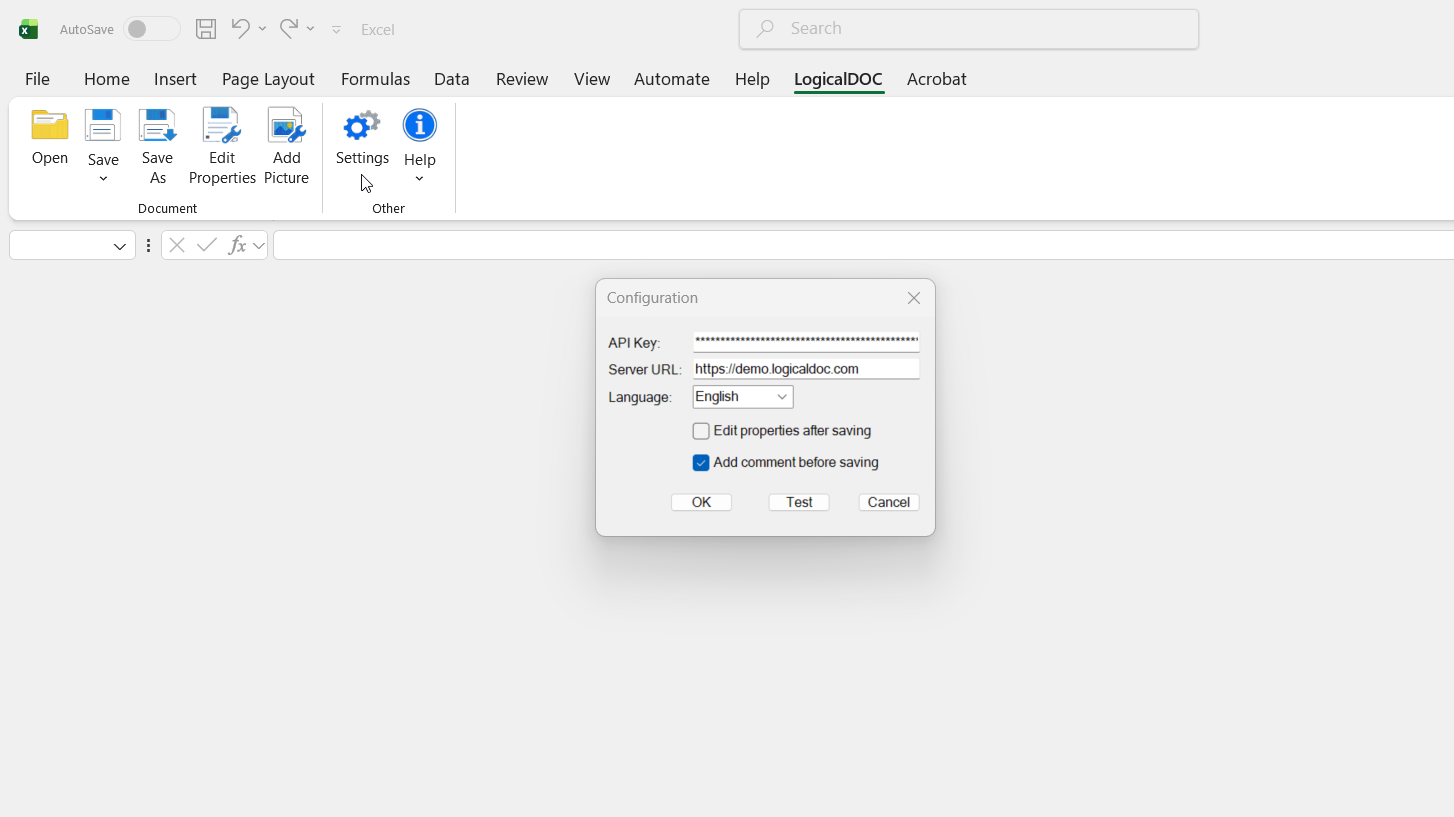Switch to the Home tab
1454x817 pixels.
(x=106, y=79)
